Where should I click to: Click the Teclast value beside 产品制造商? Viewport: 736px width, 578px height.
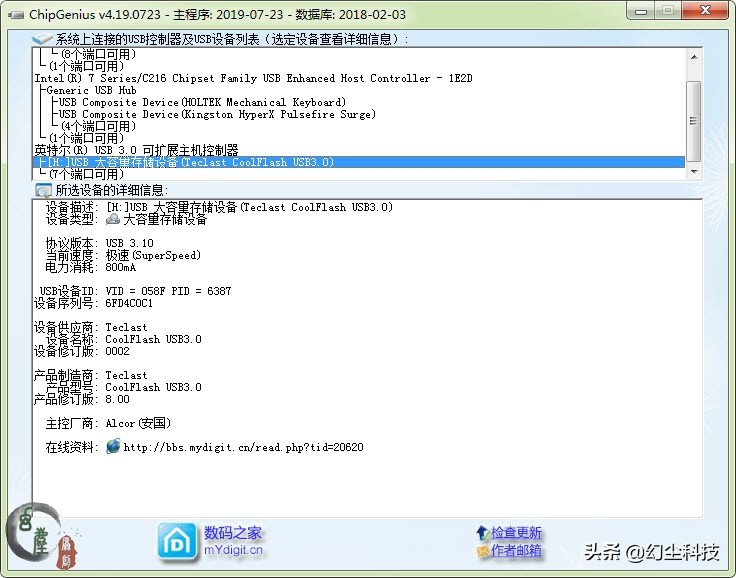126,375
